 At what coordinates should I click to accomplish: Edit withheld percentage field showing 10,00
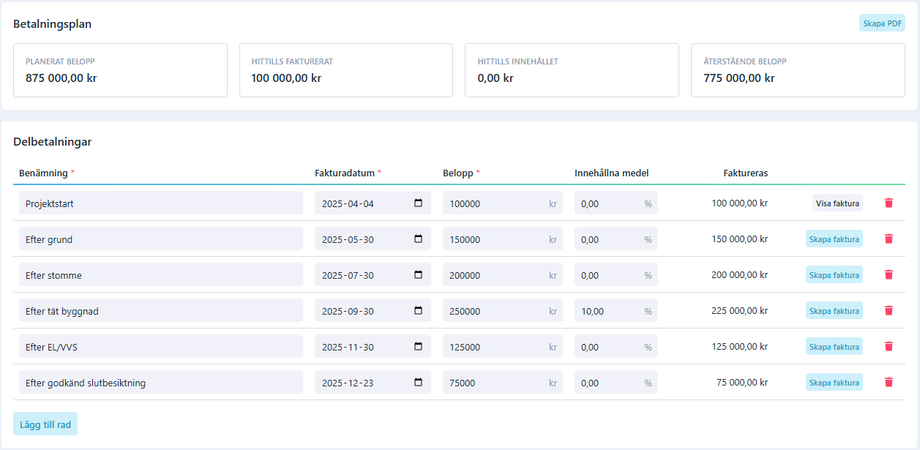click(608, 311)
